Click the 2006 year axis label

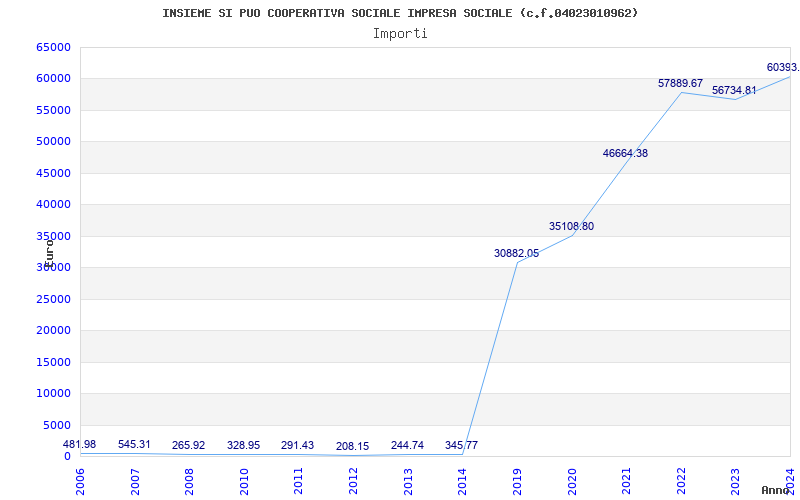click(x=81, y=481)
